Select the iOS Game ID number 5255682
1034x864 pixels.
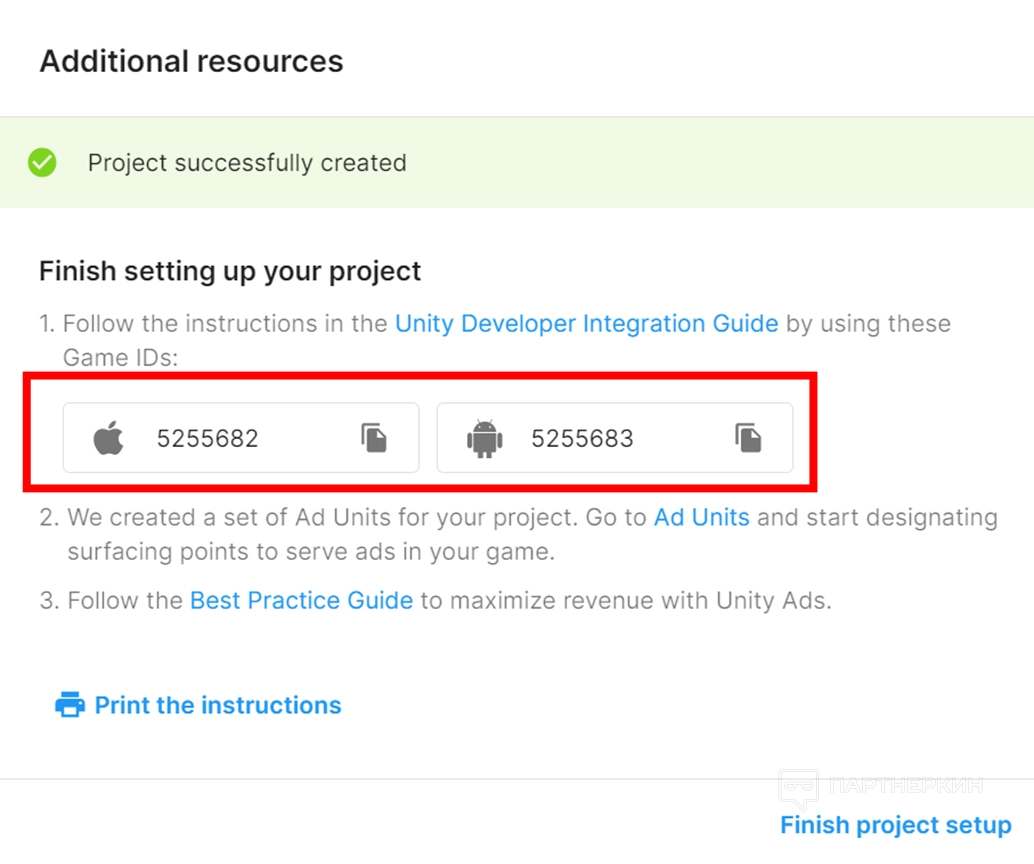208,438
